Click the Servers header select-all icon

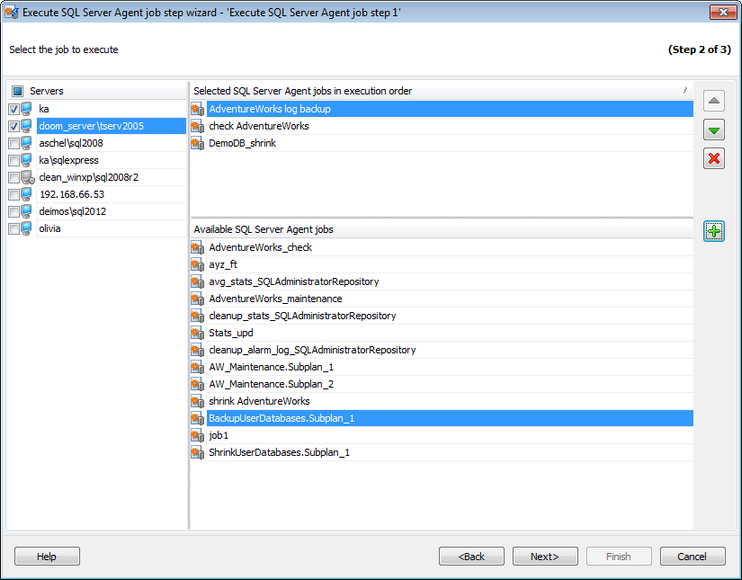[x=18, y=91]
